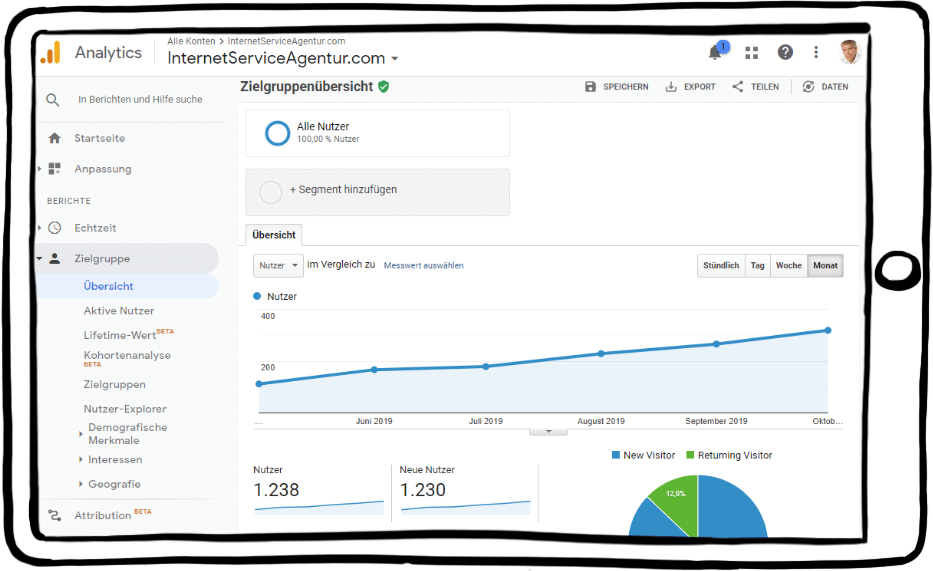933x571 pixels.
Task: Click the Google Analytics logo
Action: click(x=51, y=52)
